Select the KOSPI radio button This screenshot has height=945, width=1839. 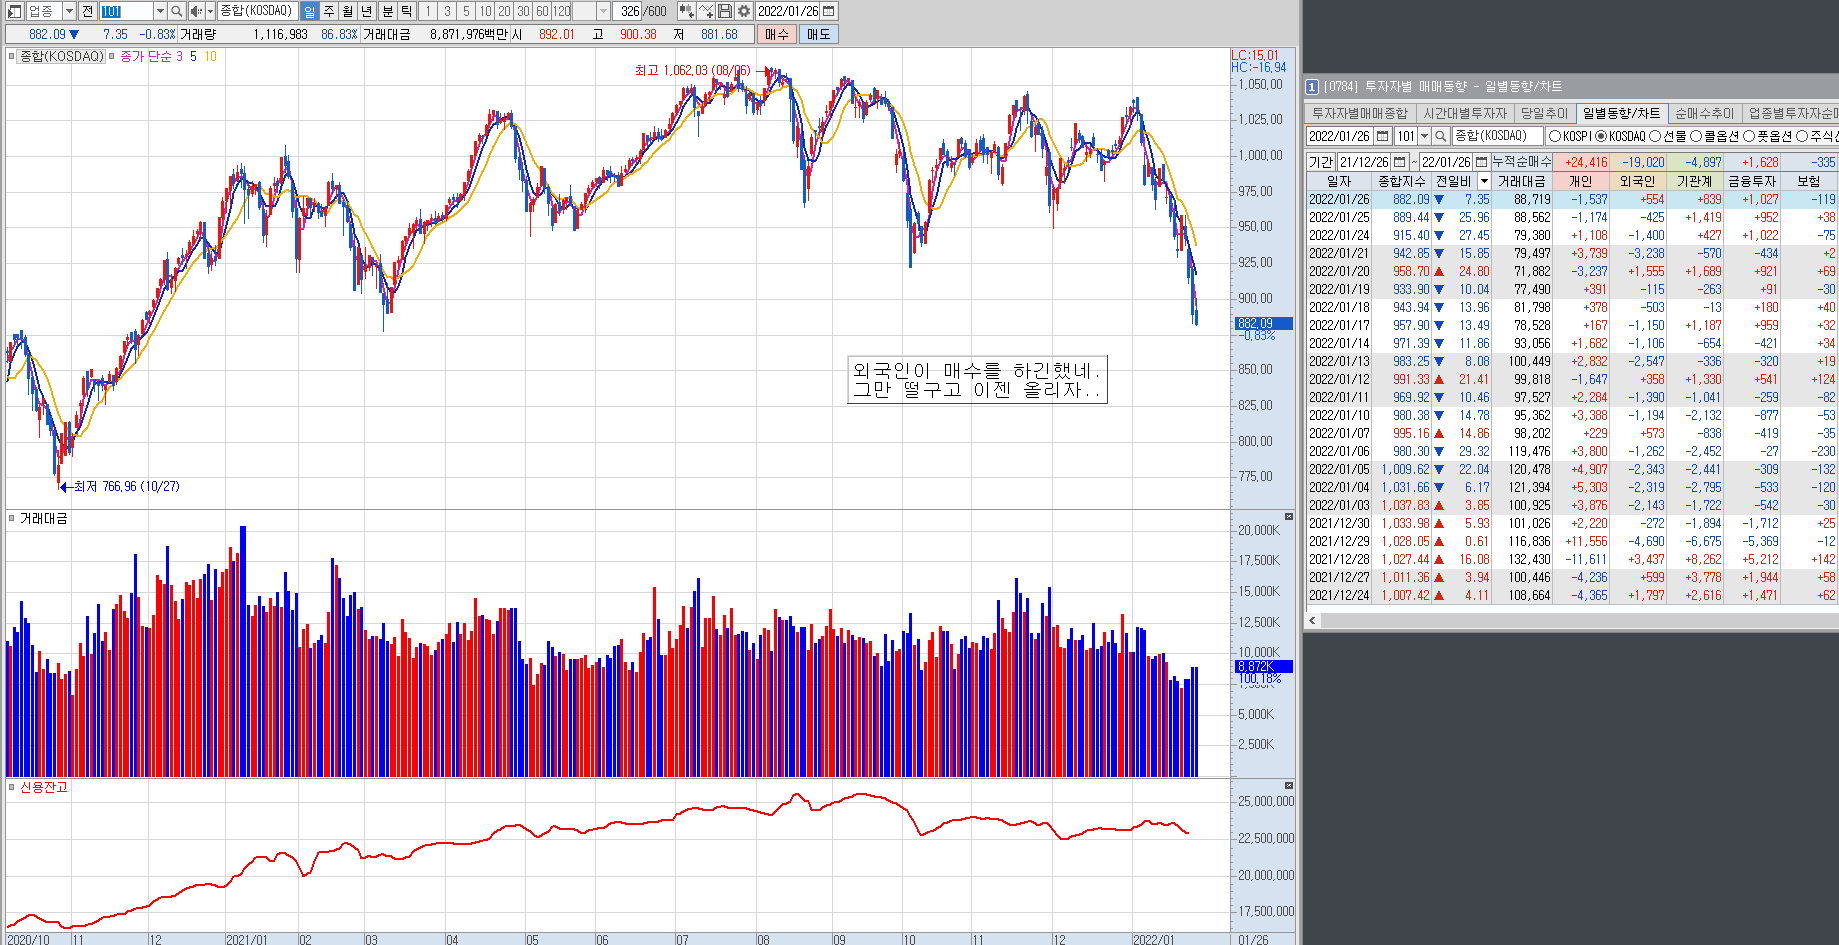tap(1554, 136)
